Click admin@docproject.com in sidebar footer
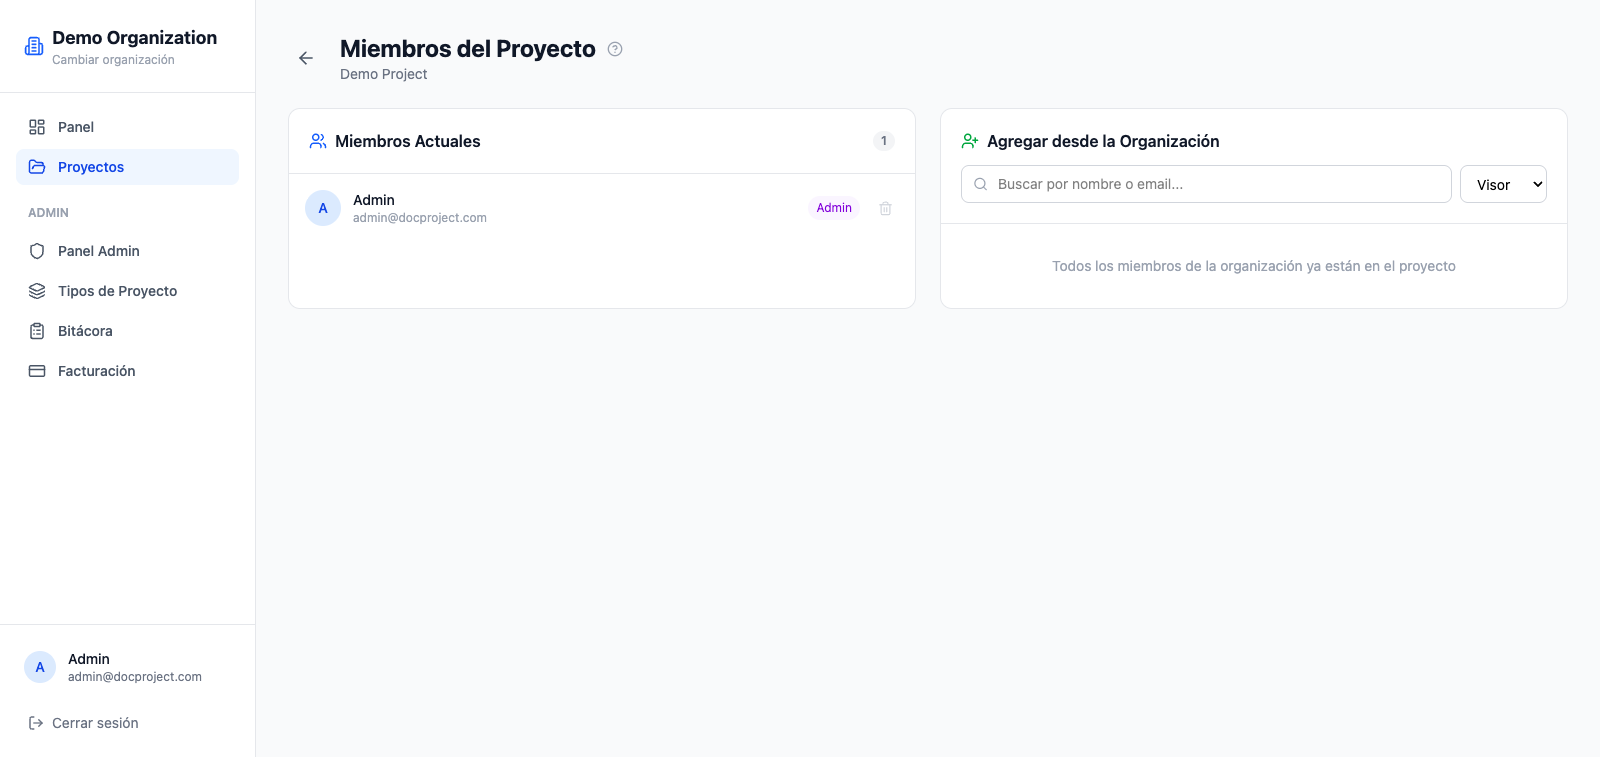 135,677
